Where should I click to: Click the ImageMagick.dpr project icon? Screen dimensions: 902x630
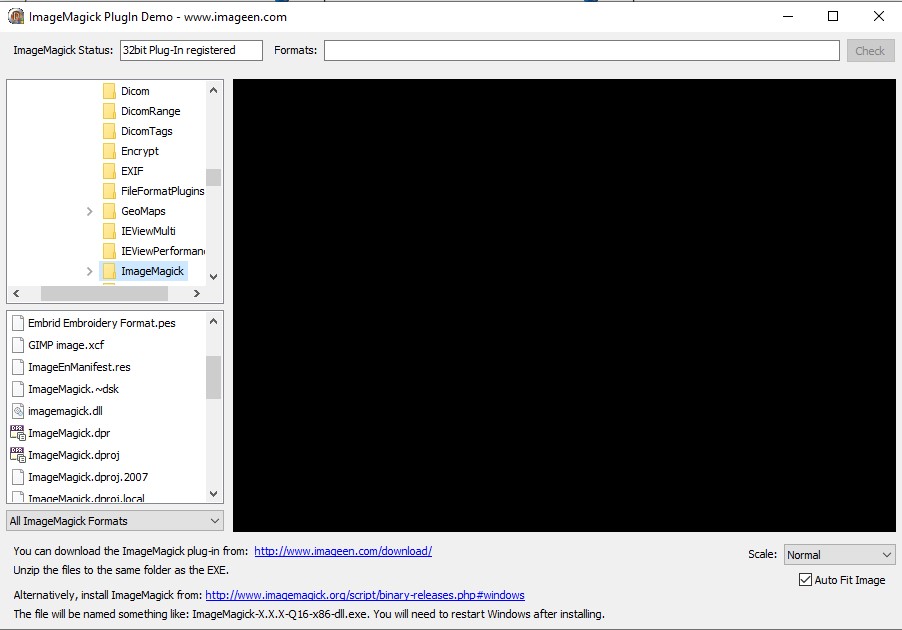pyautogui.click(x=18, y=433)
